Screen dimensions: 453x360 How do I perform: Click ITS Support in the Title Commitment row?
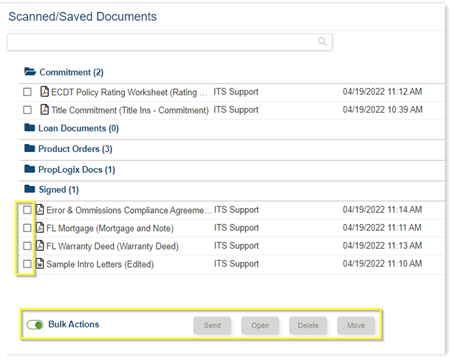pos(236,110)
